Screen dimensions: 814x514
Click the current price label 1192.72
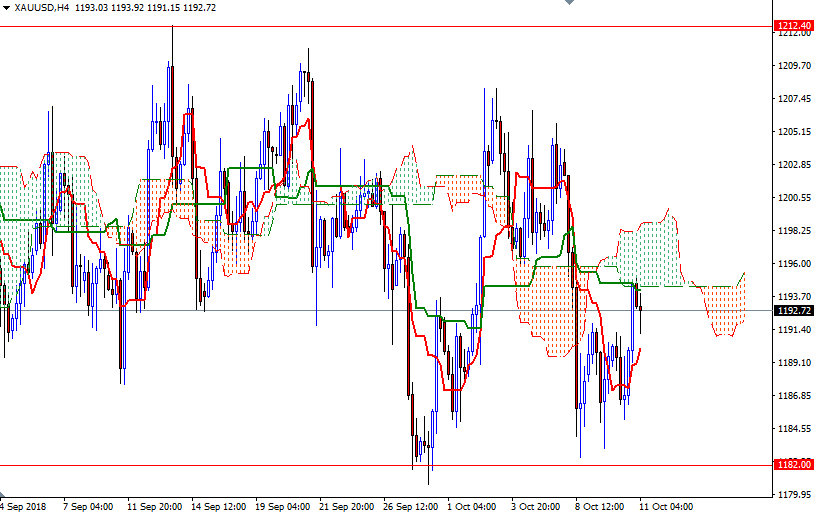pyautogui.click(x=793, y=310)
